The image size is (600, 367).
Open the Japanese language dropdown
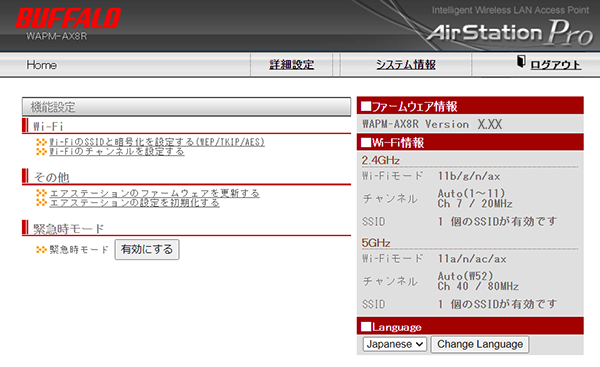pos(395,344)
